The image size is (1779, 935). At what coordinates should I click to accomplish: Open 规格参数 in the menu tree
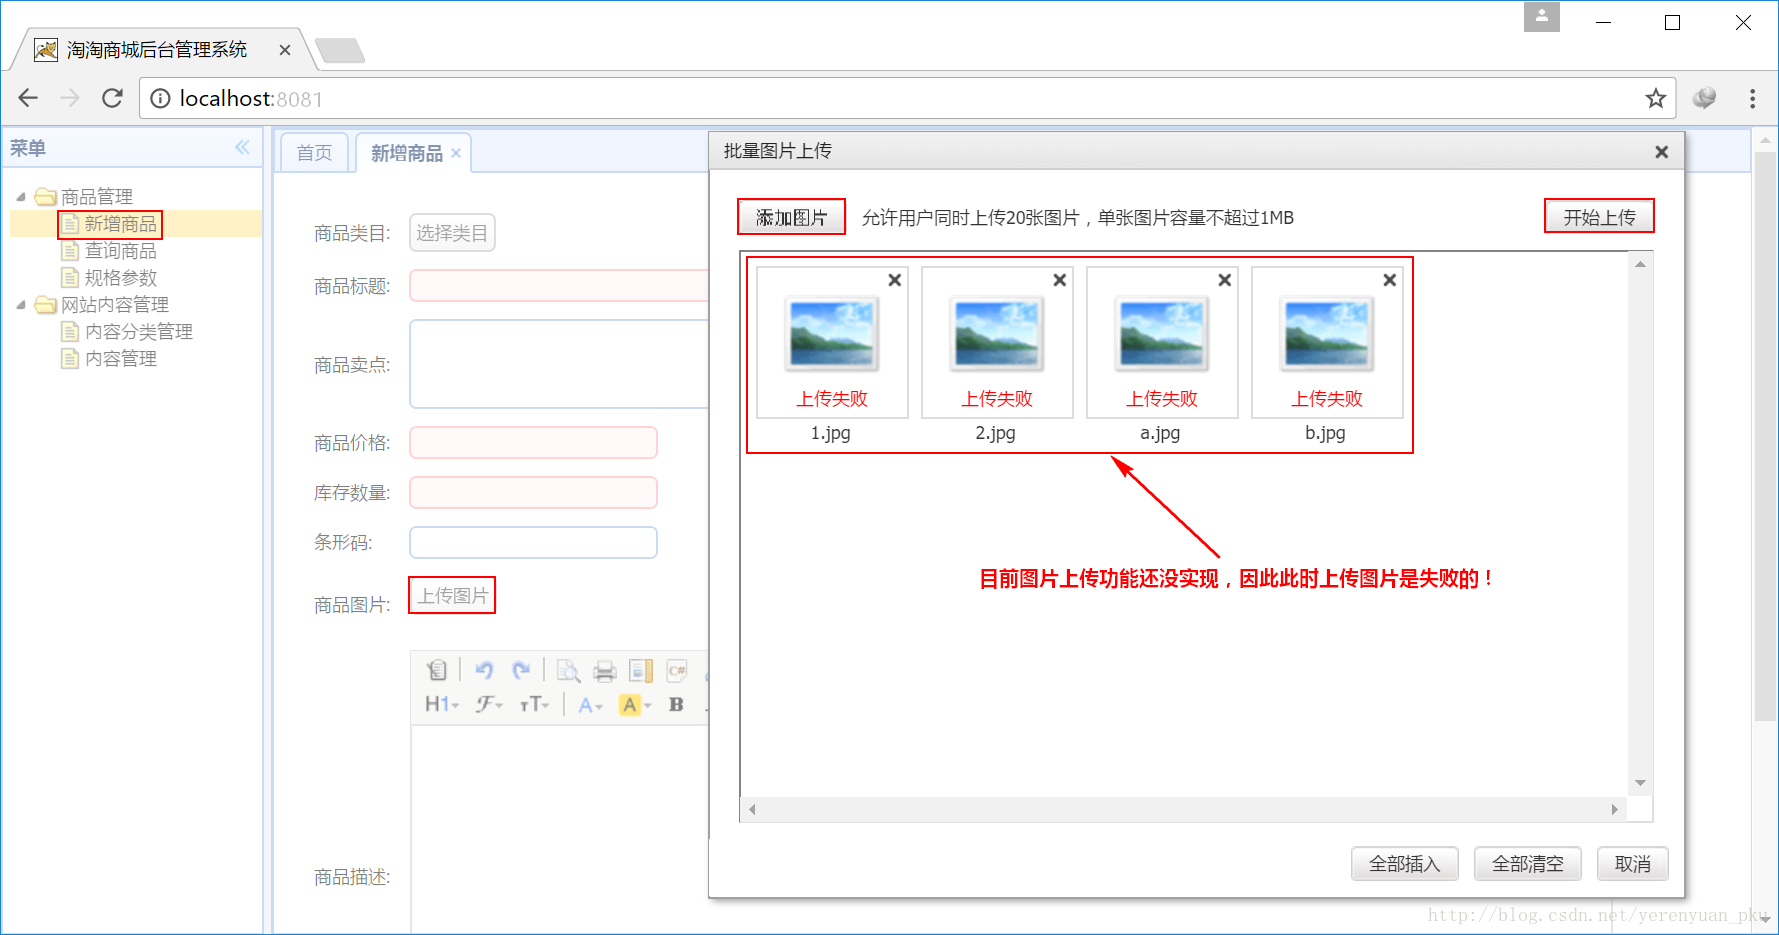tap(121, 278)
